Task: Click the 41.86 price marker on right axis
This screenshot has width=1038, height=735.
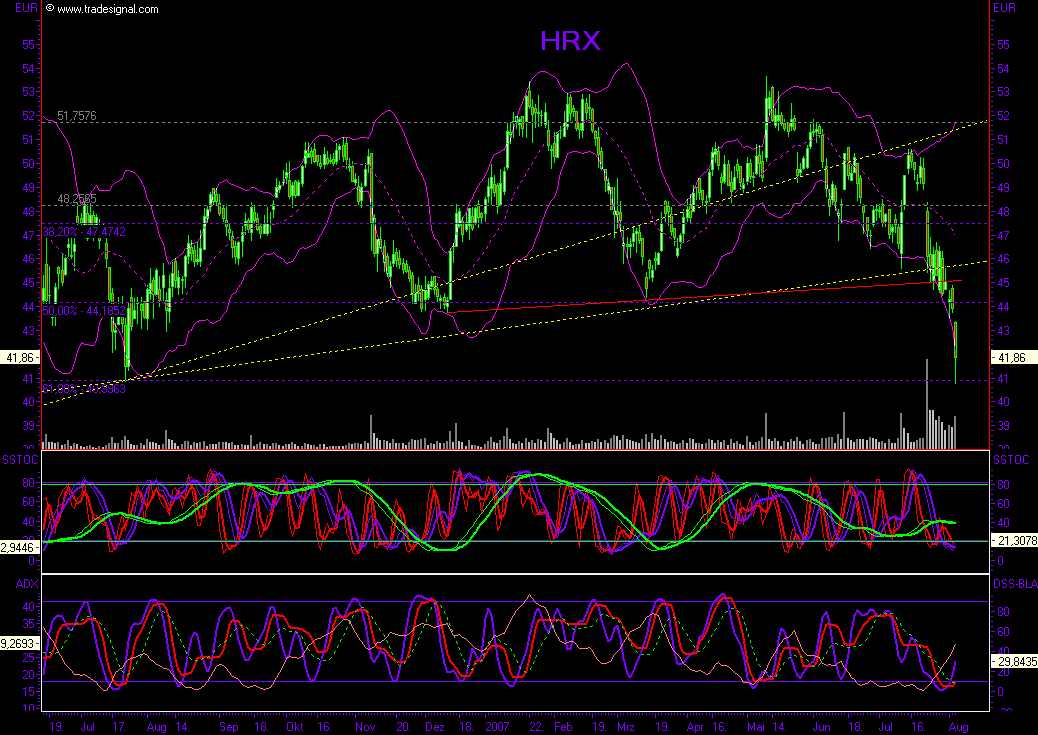Action: click(x=1010, y=355)
